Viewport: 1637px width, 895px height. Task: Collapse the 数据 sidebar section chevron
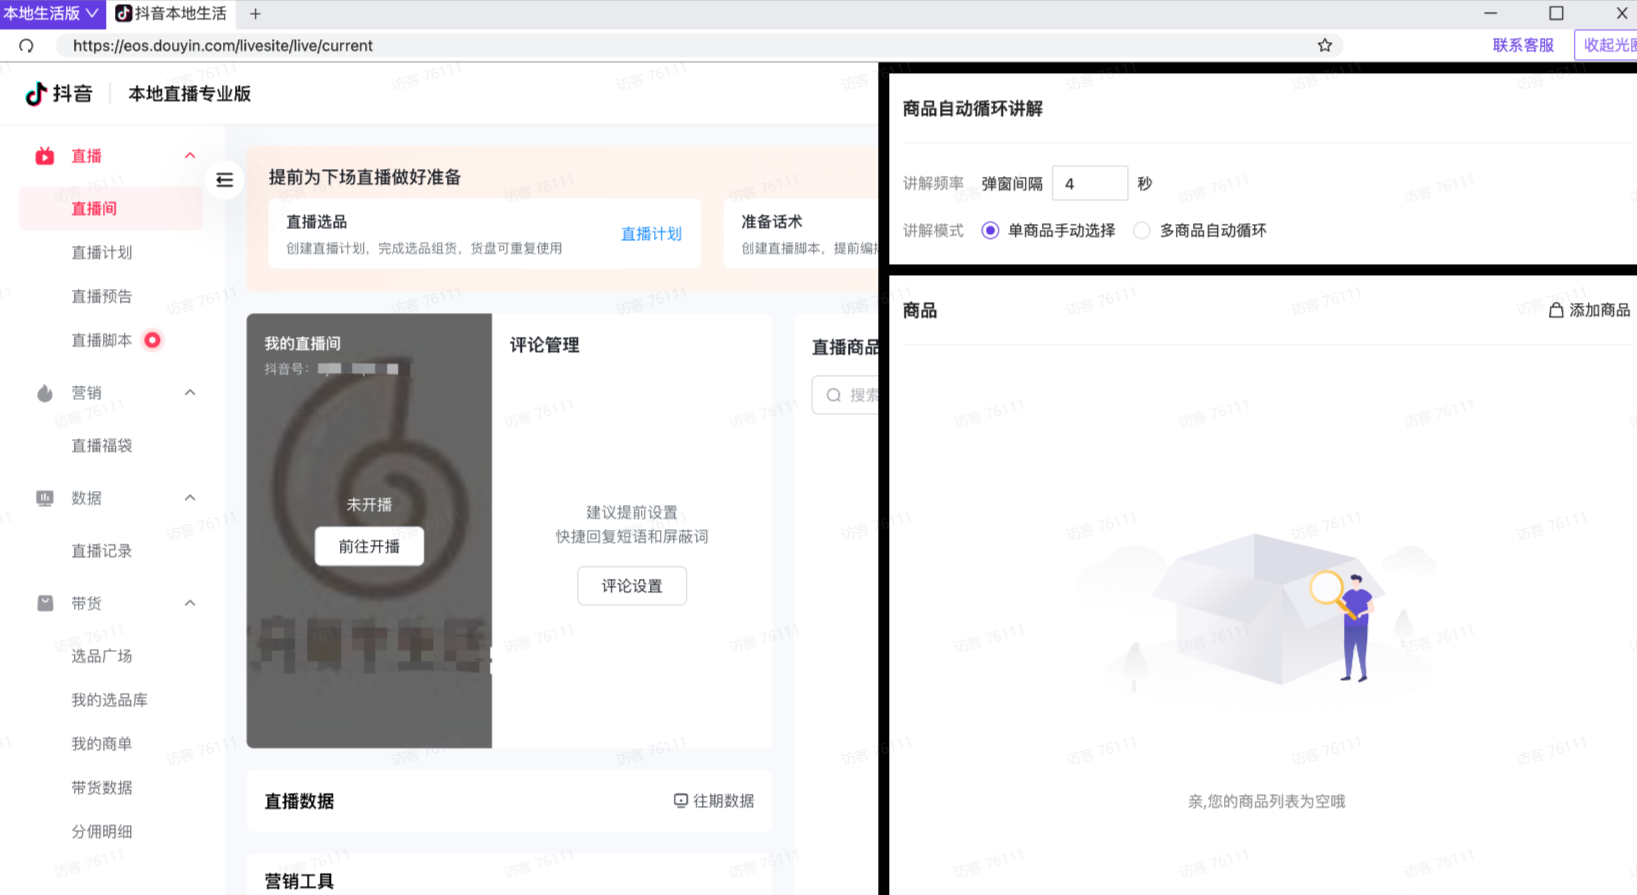point(190,497)
